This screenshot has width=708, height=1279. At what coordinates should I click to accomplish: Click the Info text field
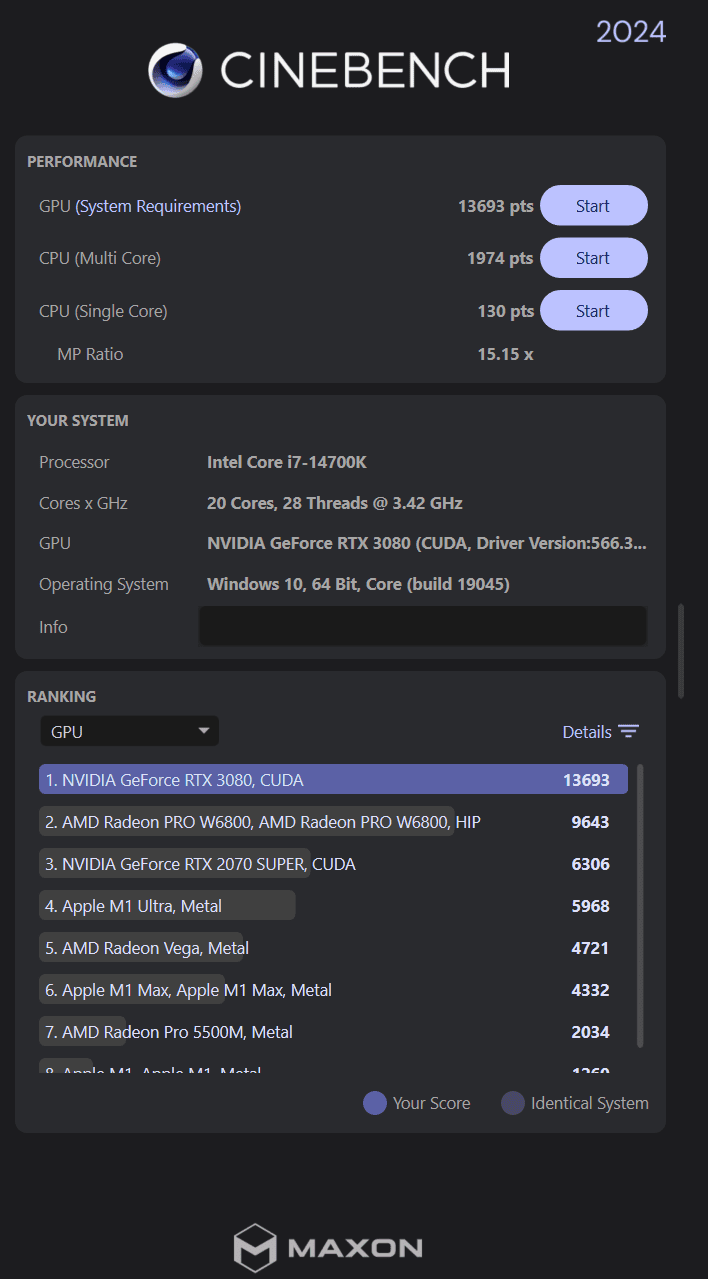point(423,626)
